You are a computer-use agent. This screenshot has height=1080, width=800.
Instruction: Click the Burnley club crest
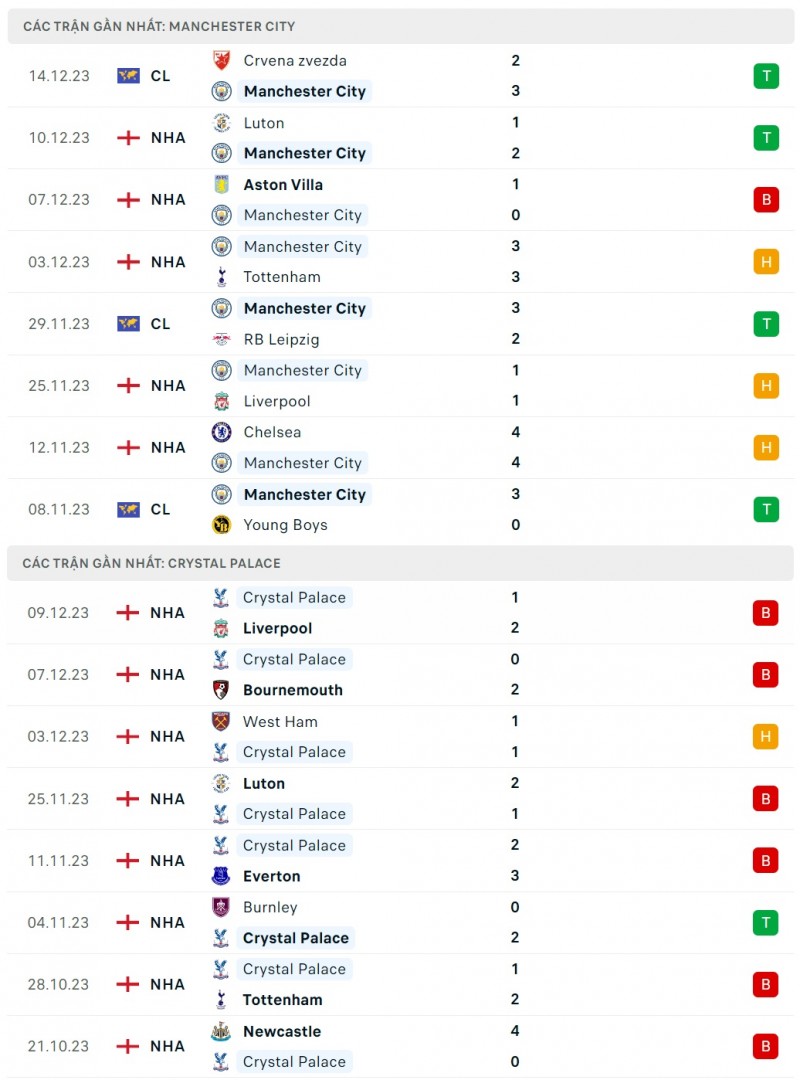221,907
